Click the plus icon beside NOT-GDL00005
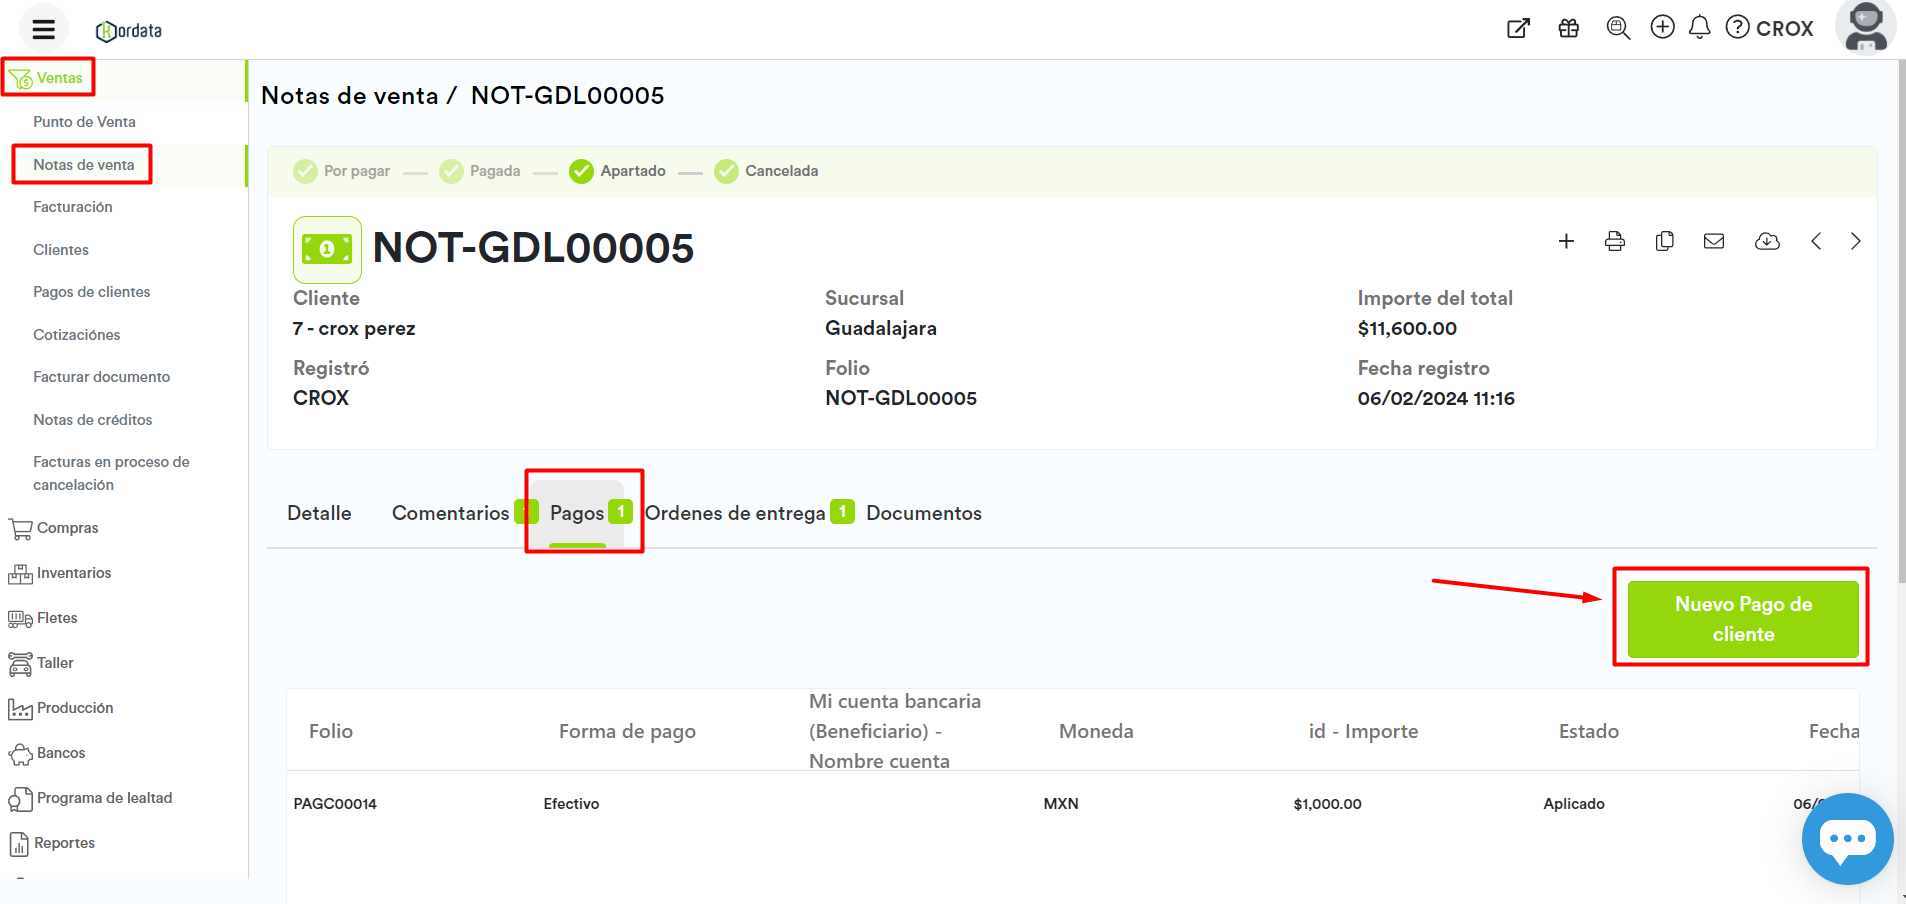Viewport: 1906px width, 904px height. click(1566, 241)
